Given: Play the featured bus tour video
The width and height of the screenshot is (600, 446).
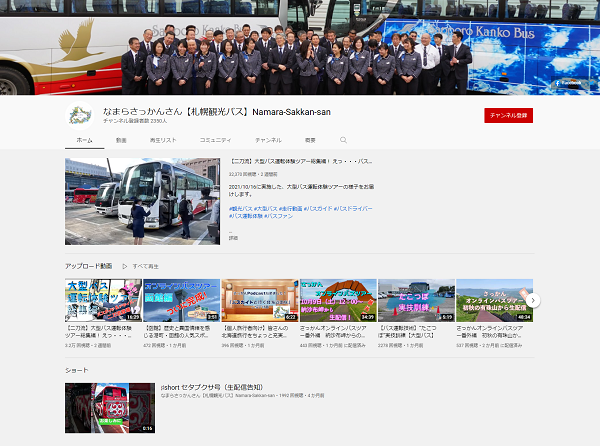Looking at the screenshot, I should [x=142, y=200].
